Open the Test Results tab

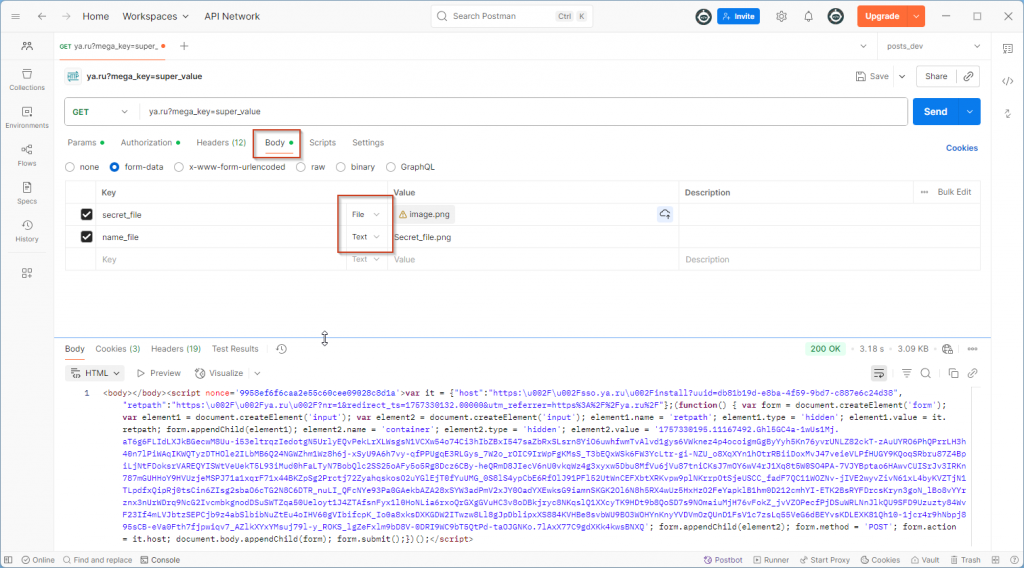[235, 349]
